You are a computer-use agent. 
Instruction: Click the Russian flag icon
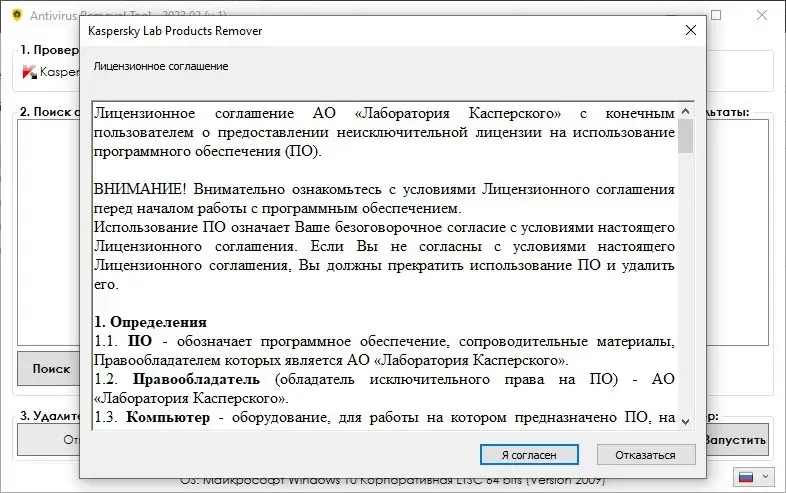[x=746, y=477]
